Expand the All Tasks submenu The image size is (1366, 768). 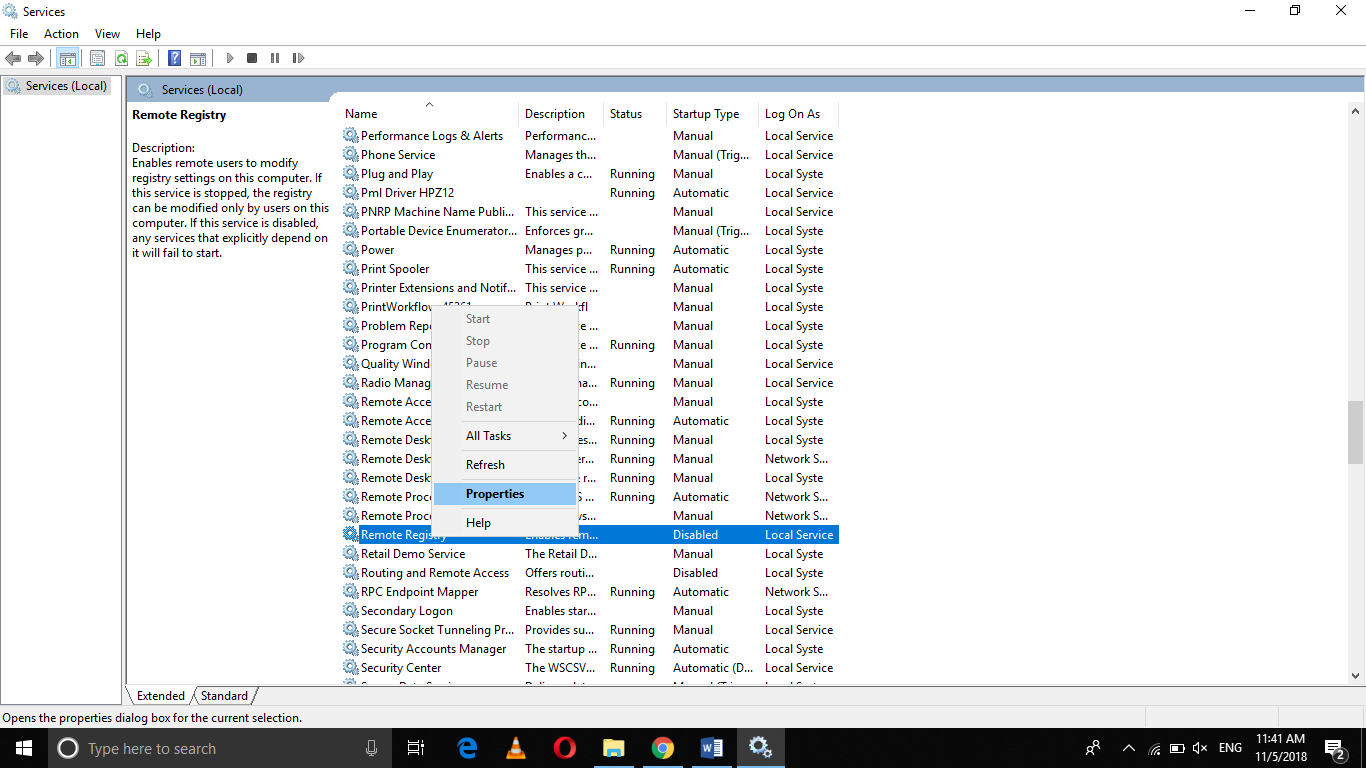coord(488,435)
